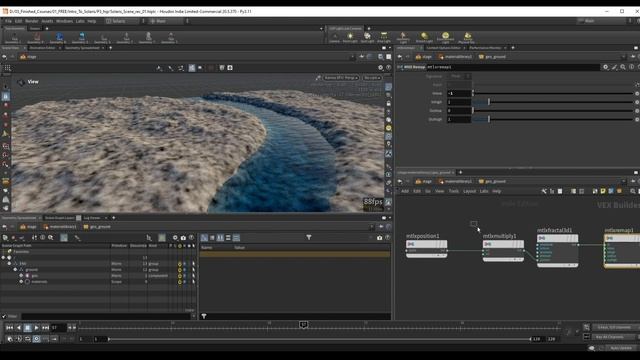Toggle the yellow activation icon on the materials row
Screen dimensions: 640x360
click(x=180, y=282)
